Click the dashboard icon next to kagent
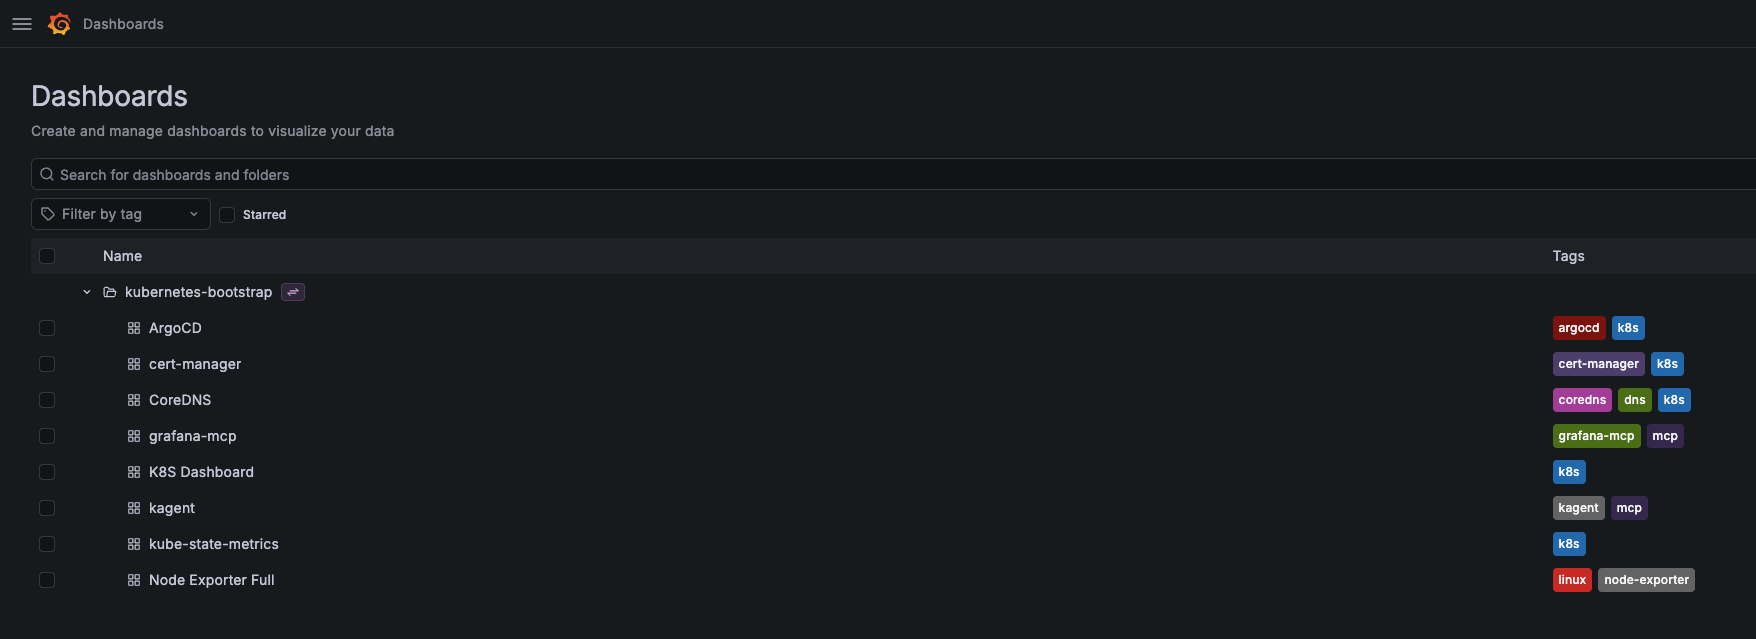The height and width of the screenshot is (639, 1756). [134, 508]
